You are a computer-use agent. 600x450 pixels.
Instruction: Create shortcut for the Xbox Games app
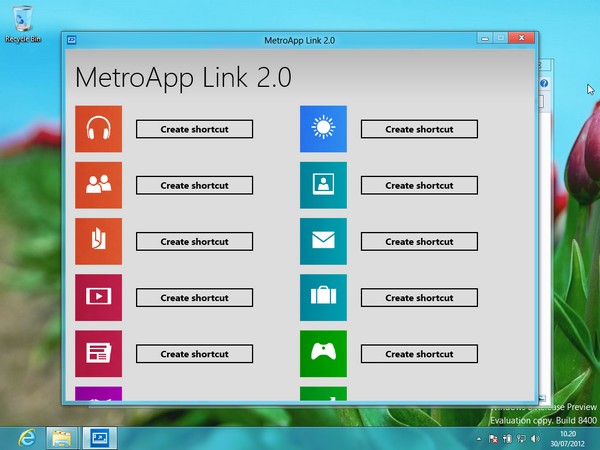[419, 354]
